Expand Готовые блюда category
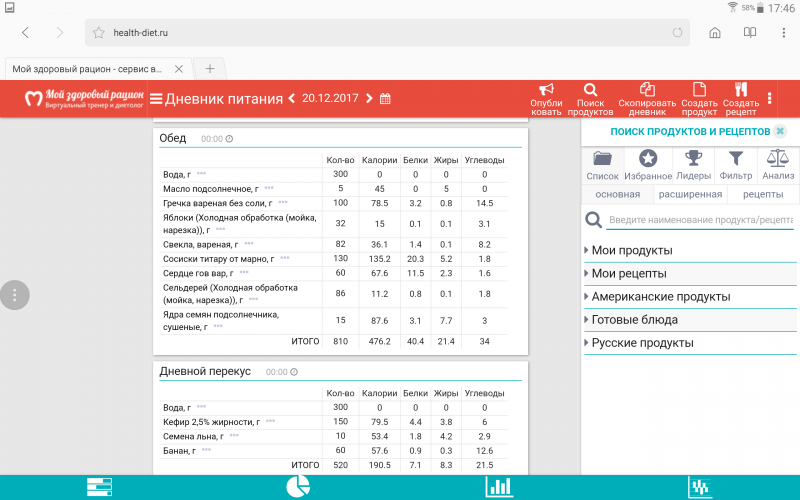The height and width of the screenshot is (500, 800). point(635,320)
